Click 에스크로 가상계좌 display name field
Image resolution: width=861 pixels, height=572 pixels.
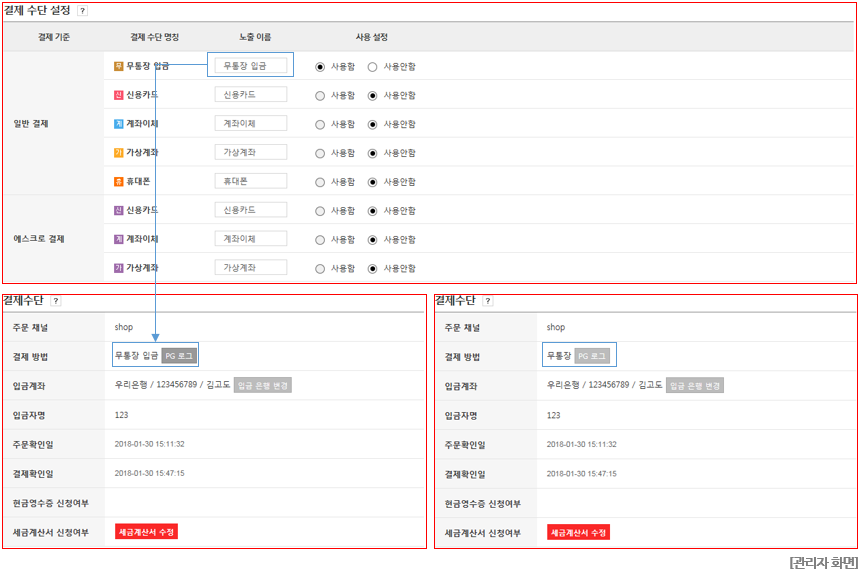point(251,267)
